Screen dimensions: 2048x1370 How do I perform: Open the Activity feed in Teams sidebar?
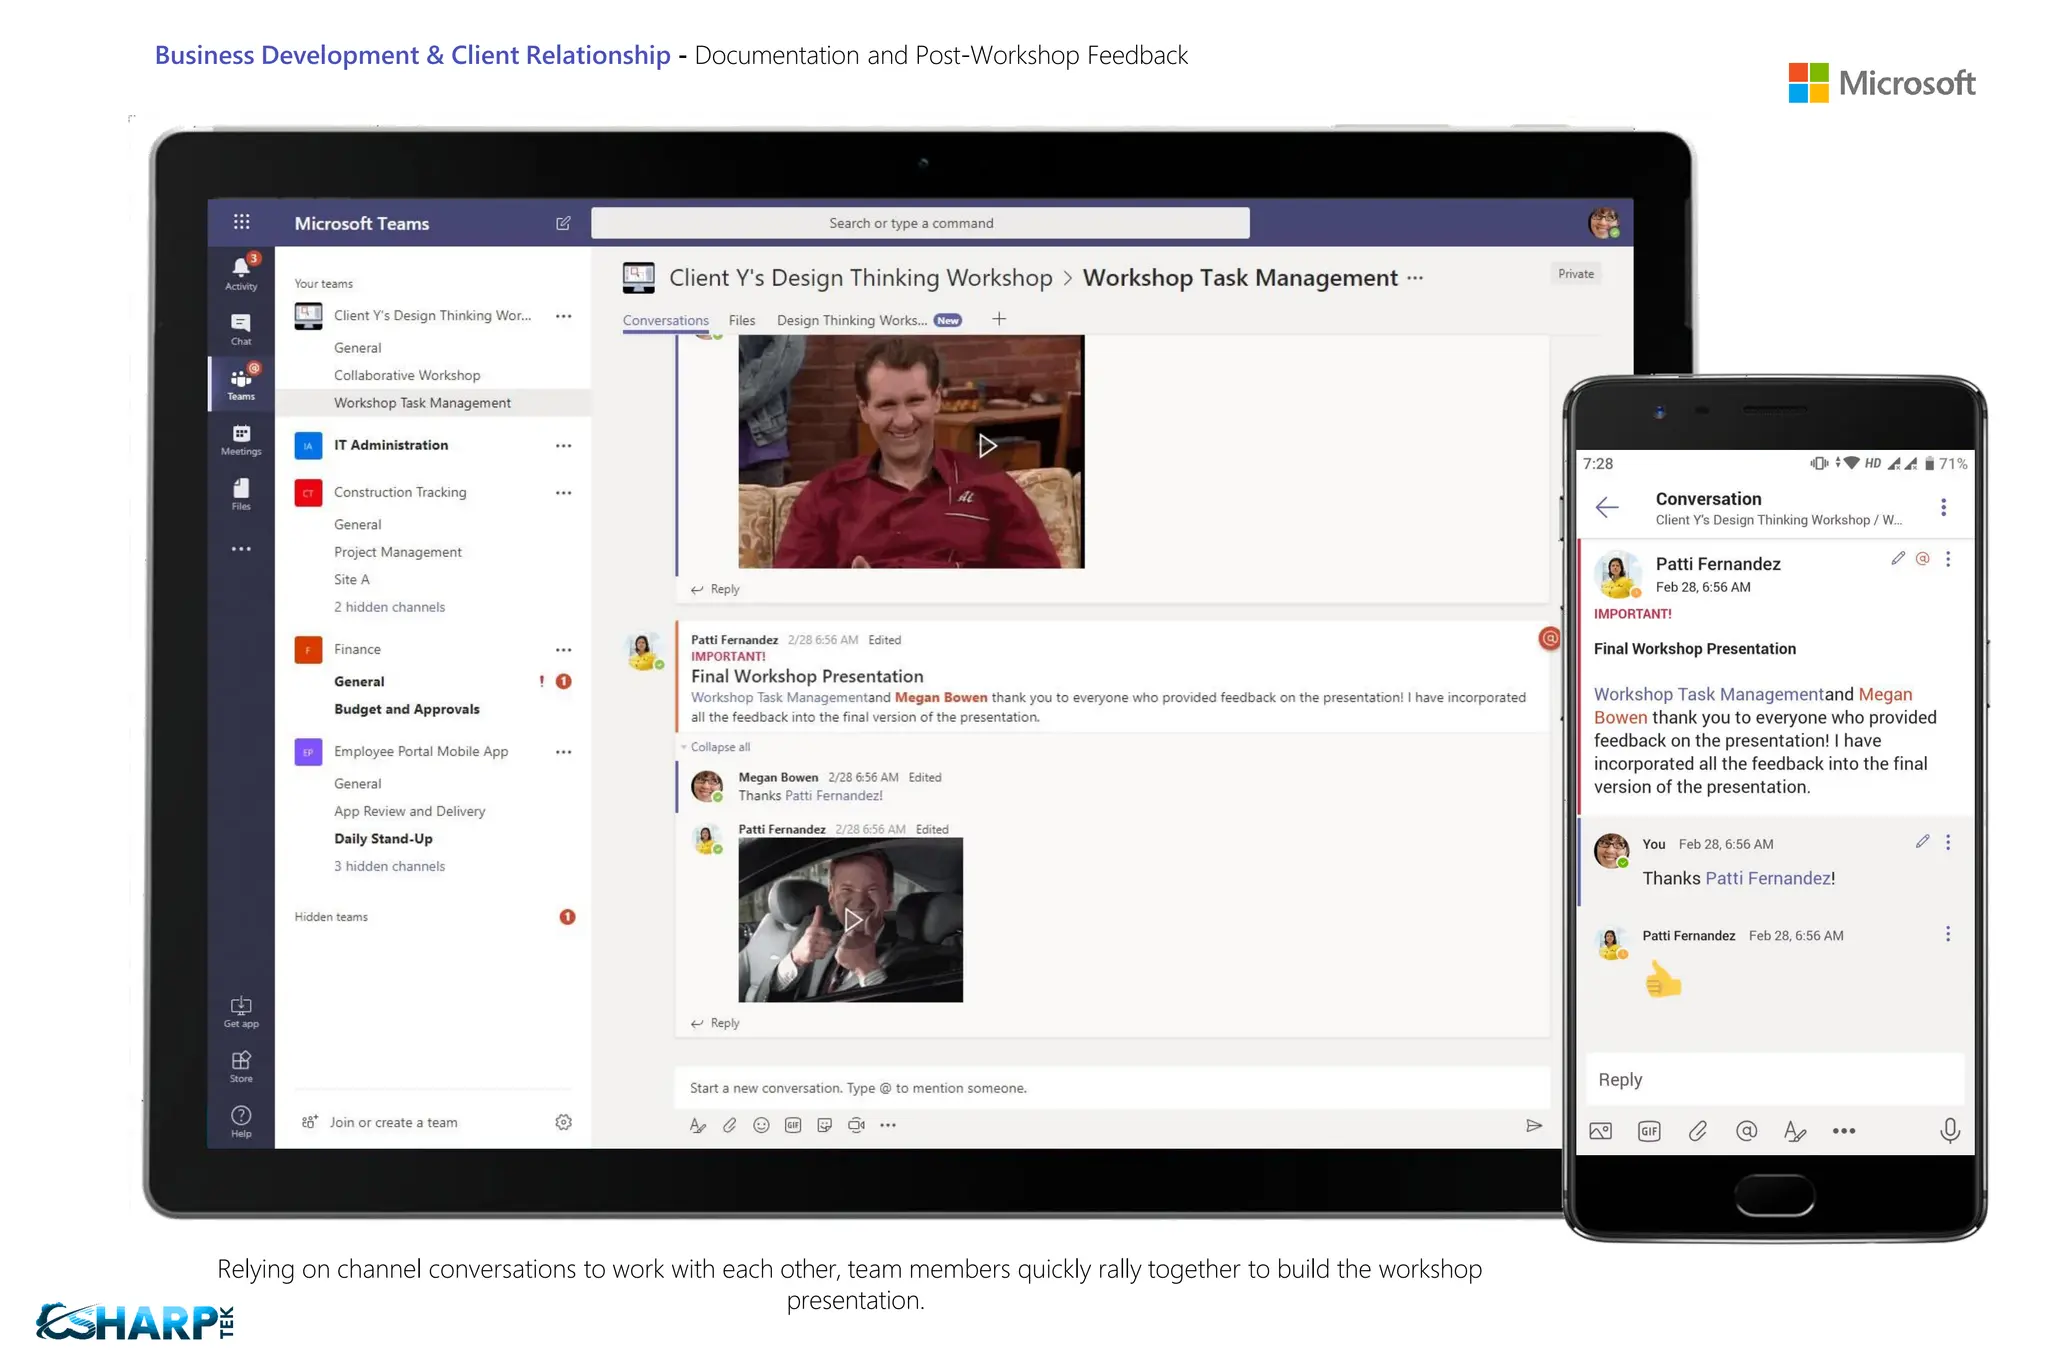click(241, 272)
